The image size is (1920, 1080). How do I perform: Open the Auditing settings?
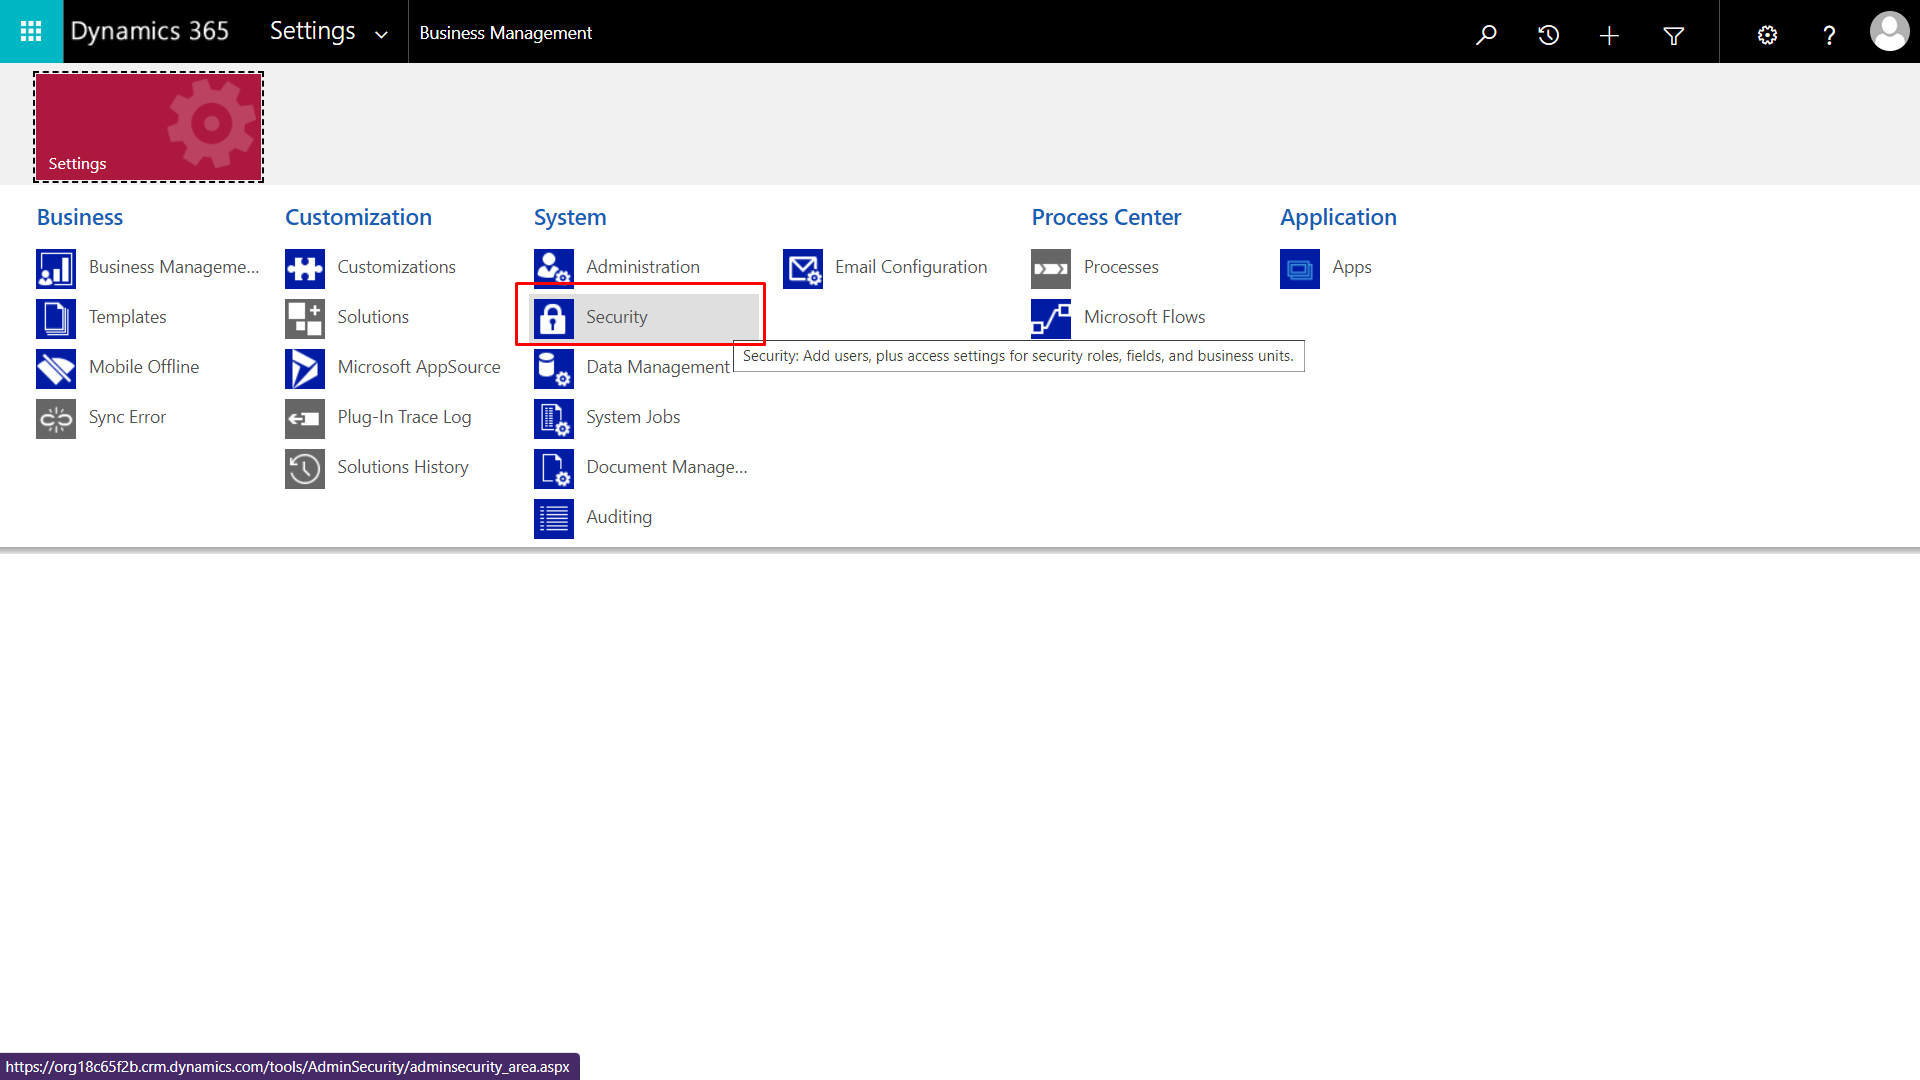tap(618, 517)
